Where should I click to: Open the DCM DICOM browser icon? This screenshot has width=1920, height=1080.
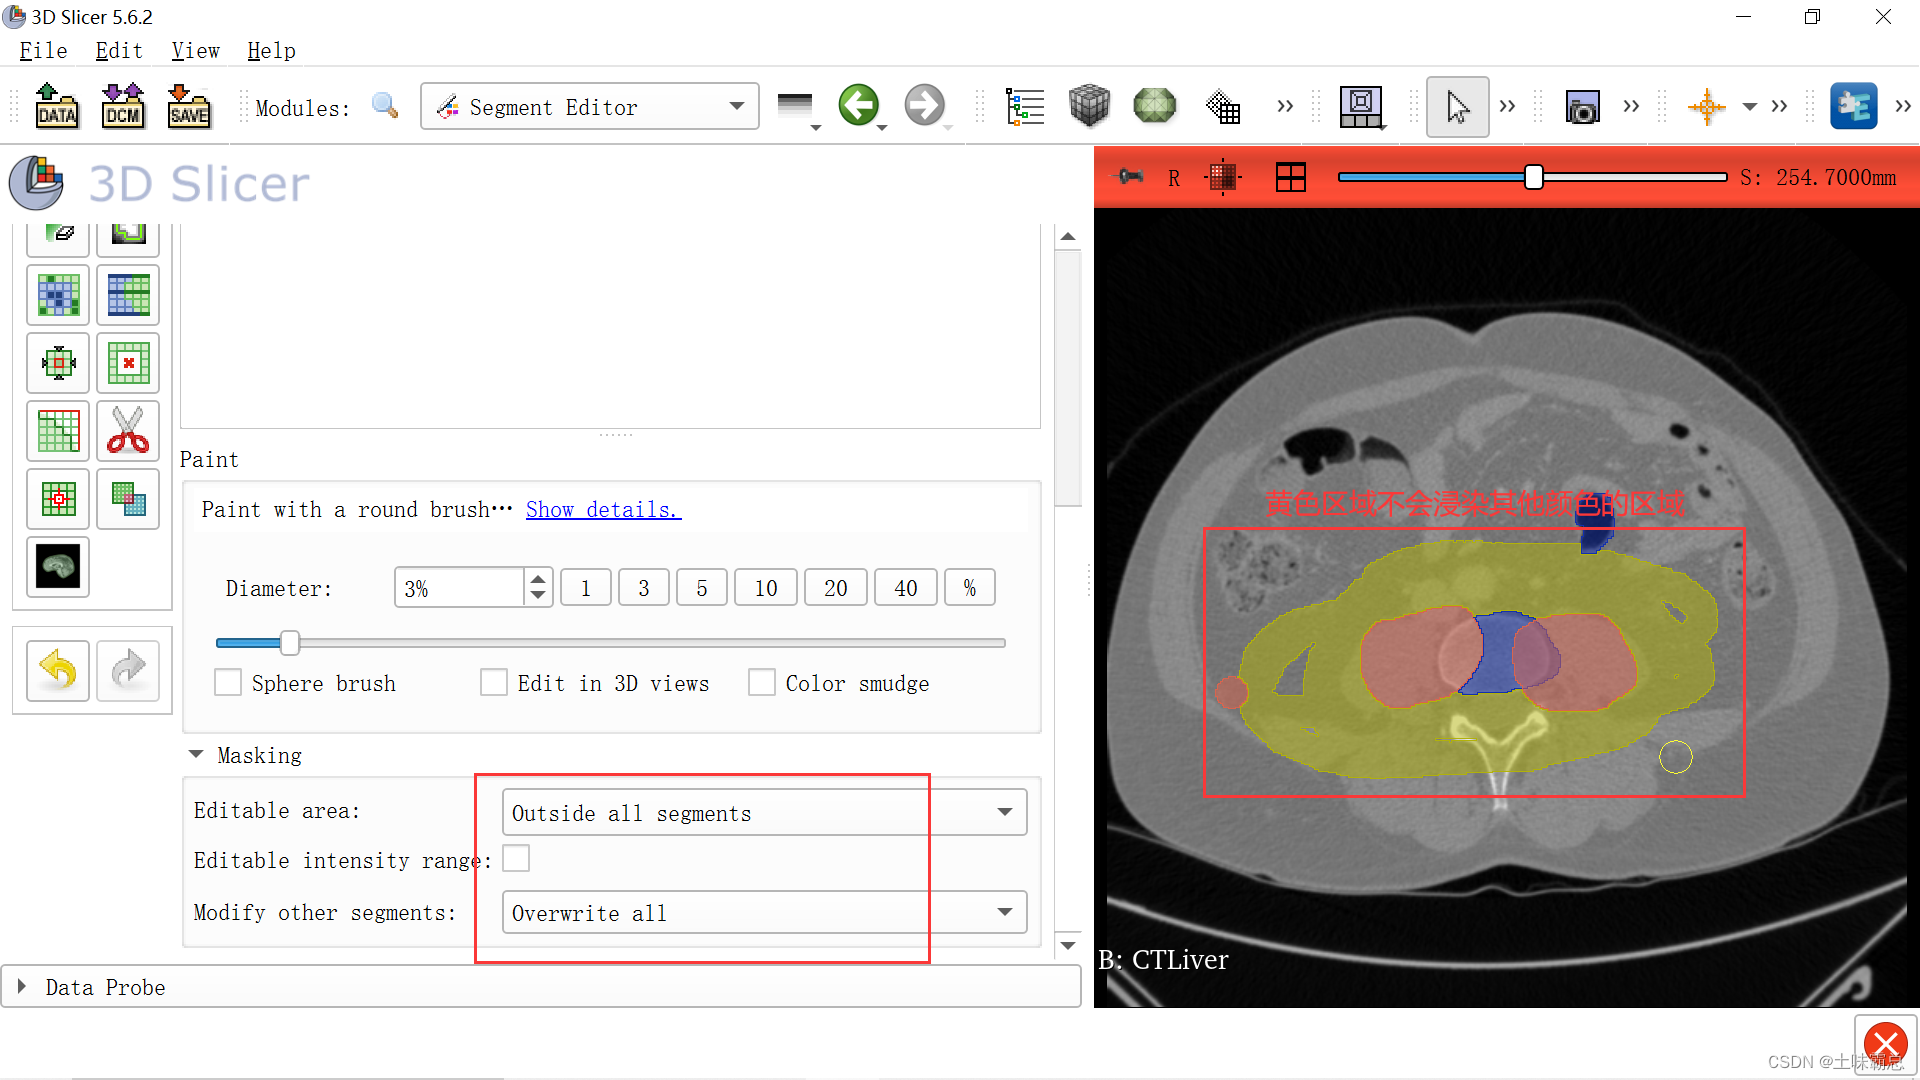122,106
